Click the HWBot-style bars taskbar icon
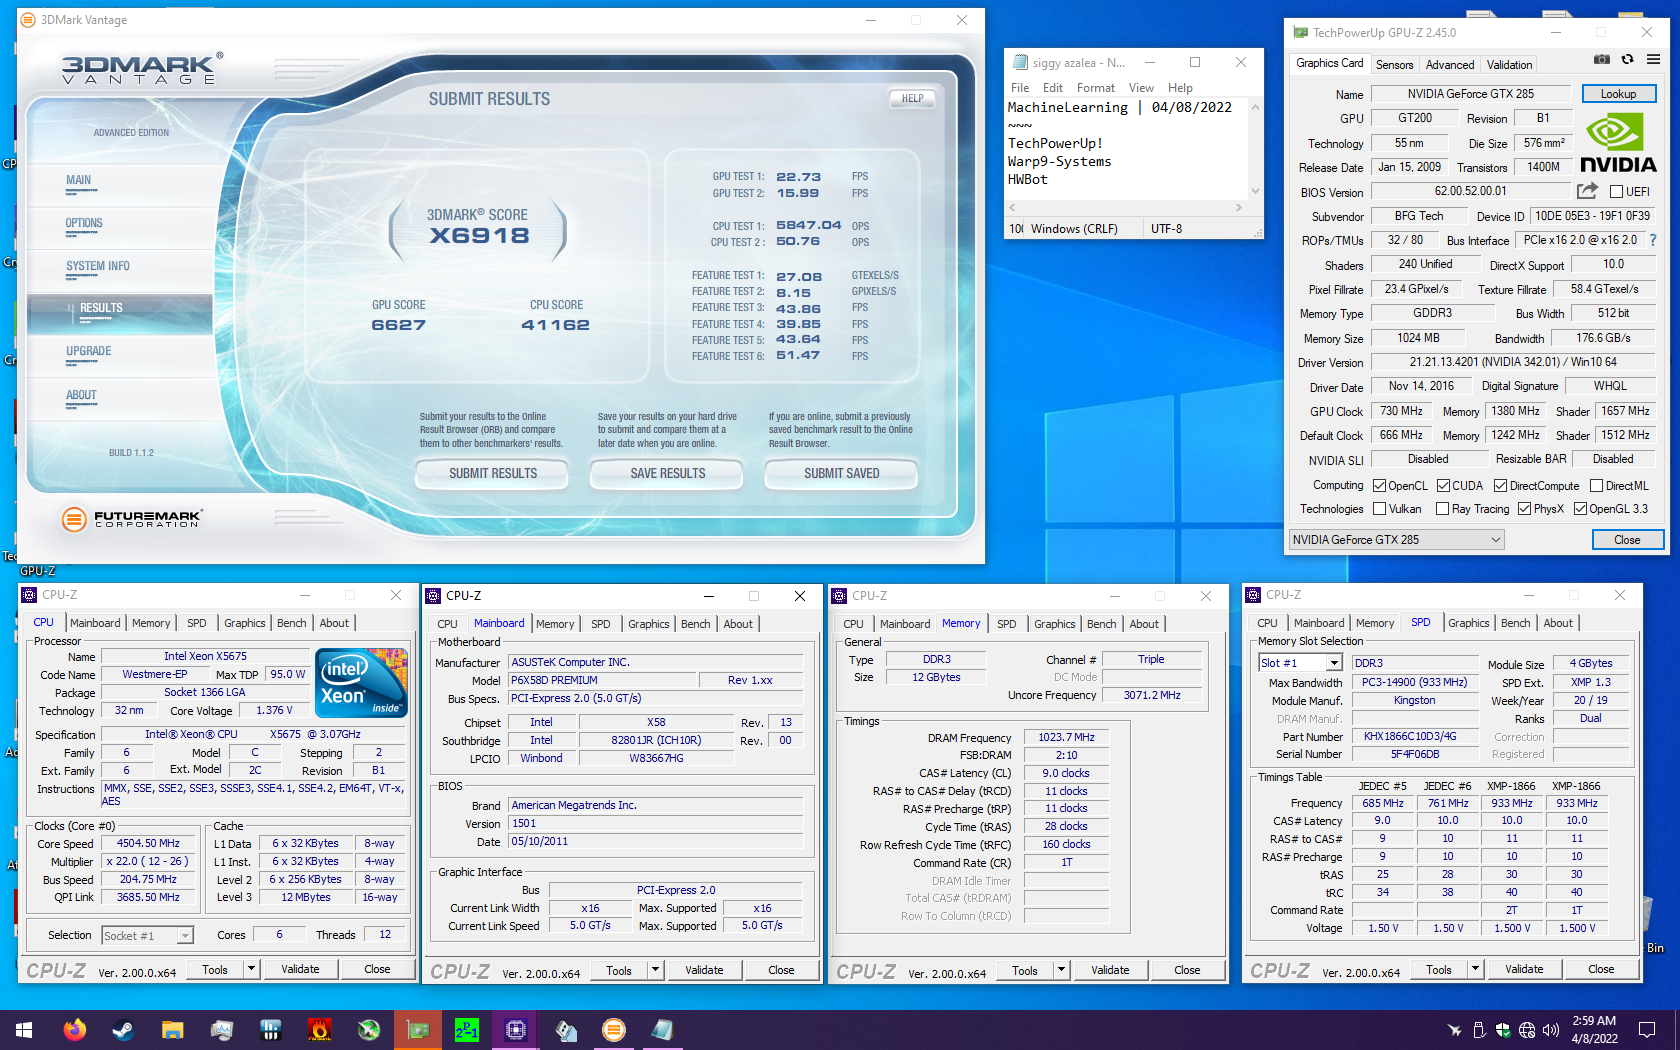Viewport: 1680px width, 1050px height. tap(270, 1029)
